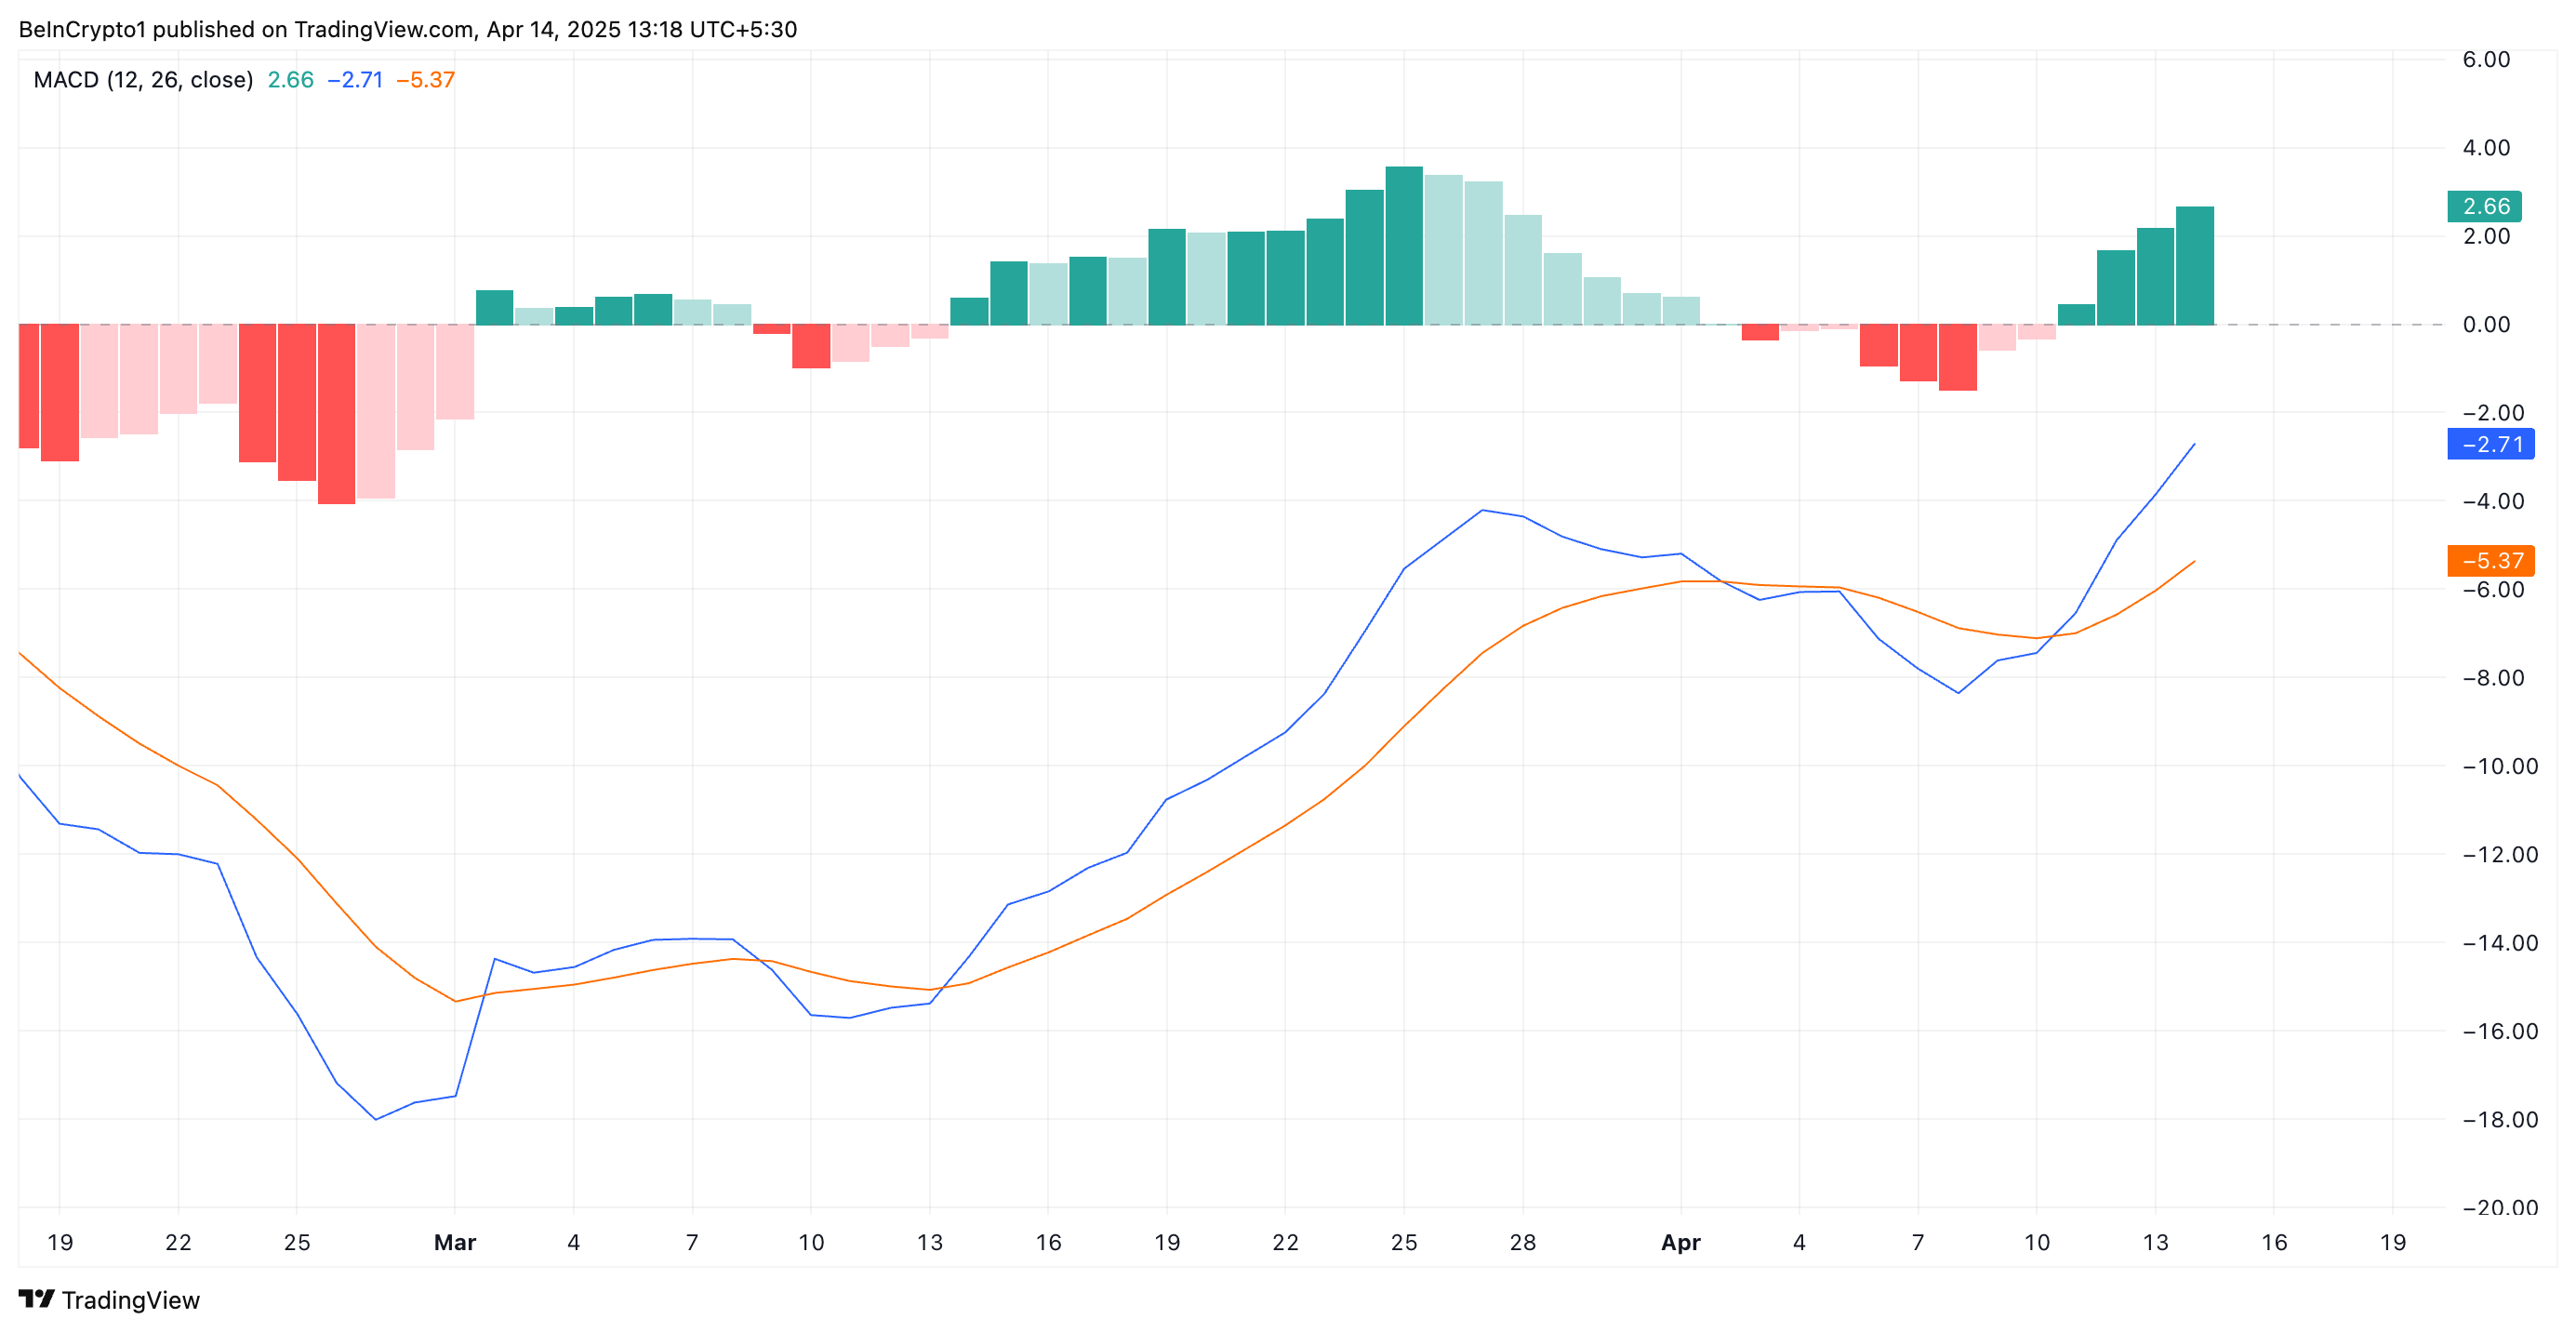The width and height of the screenshot is (2576, 1332).
Task: Click the TradingView brand text link
Action: (130, 1300)
